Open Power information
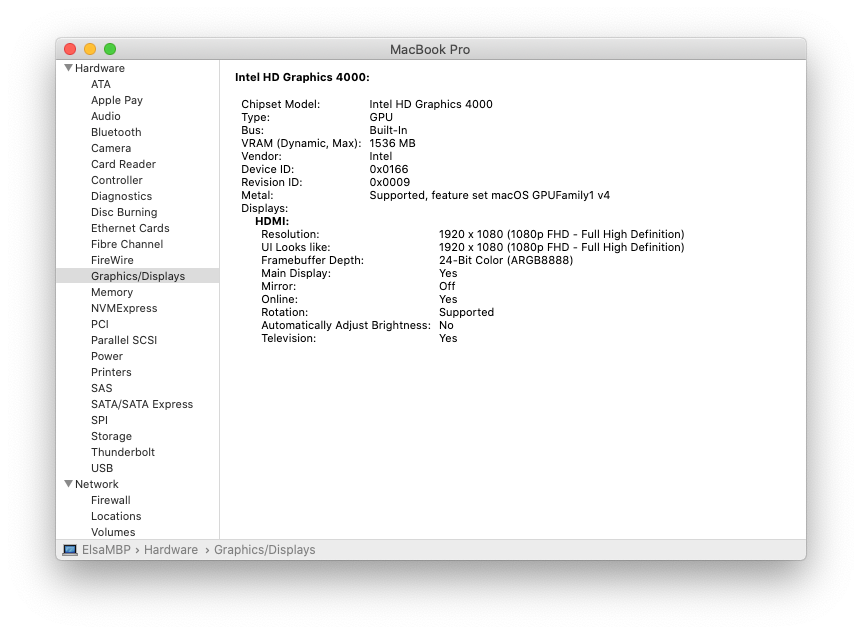The width and height of the screenshot is (862, 634). (107, 356)
